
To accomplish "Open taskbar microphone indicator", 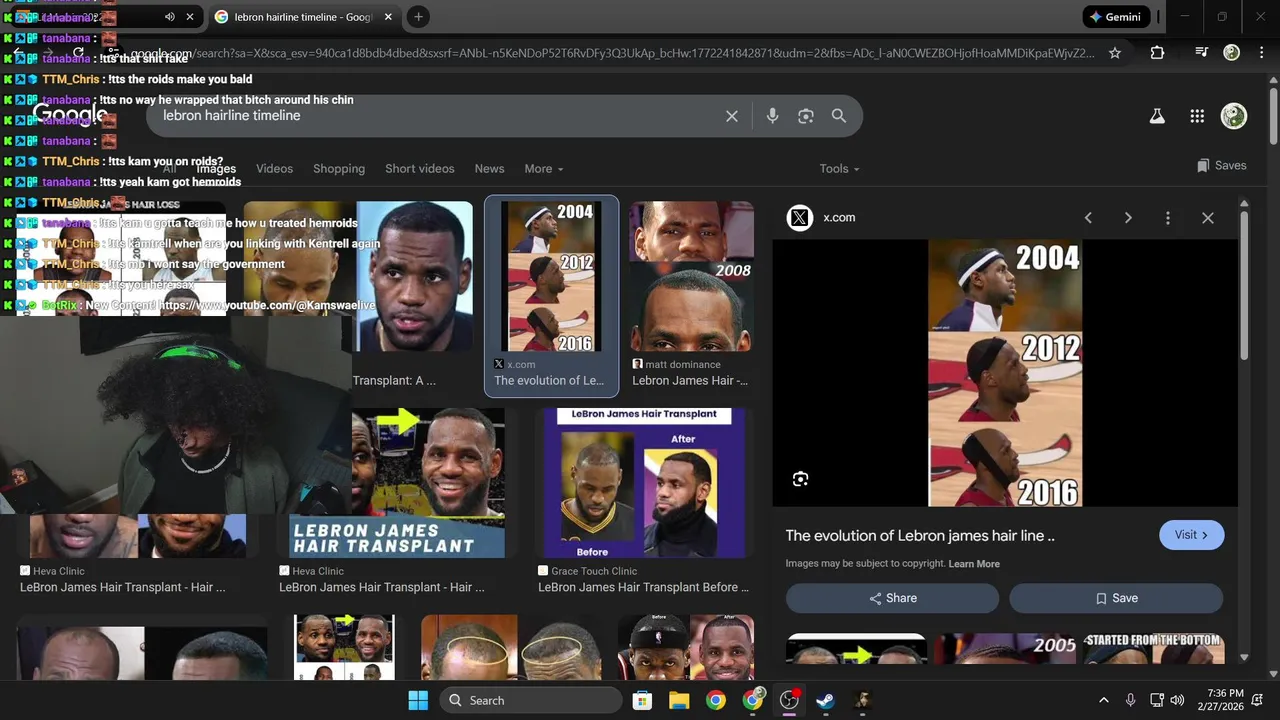I will pyautogui.click(x=1130, y=700).
